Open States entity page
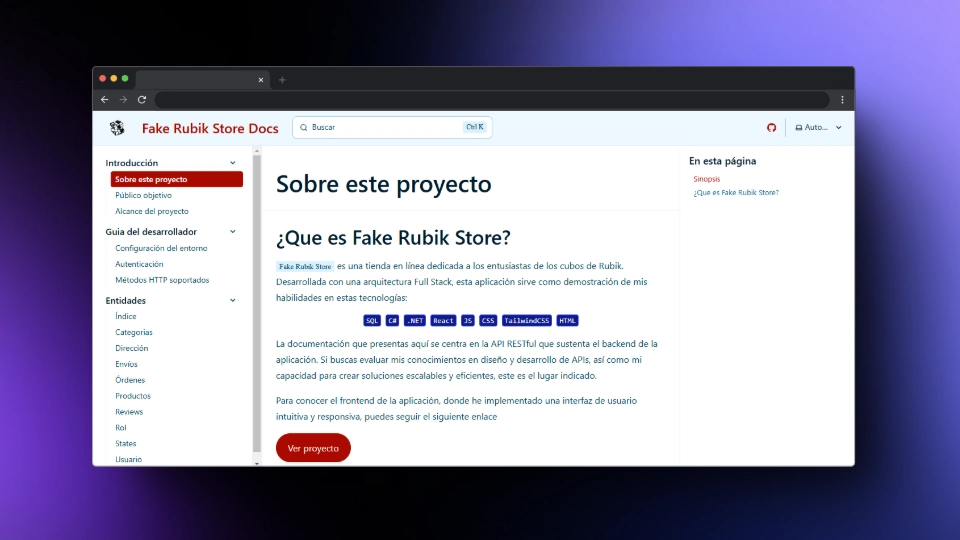Screen dimensions: 960x540 click(126, 443)
